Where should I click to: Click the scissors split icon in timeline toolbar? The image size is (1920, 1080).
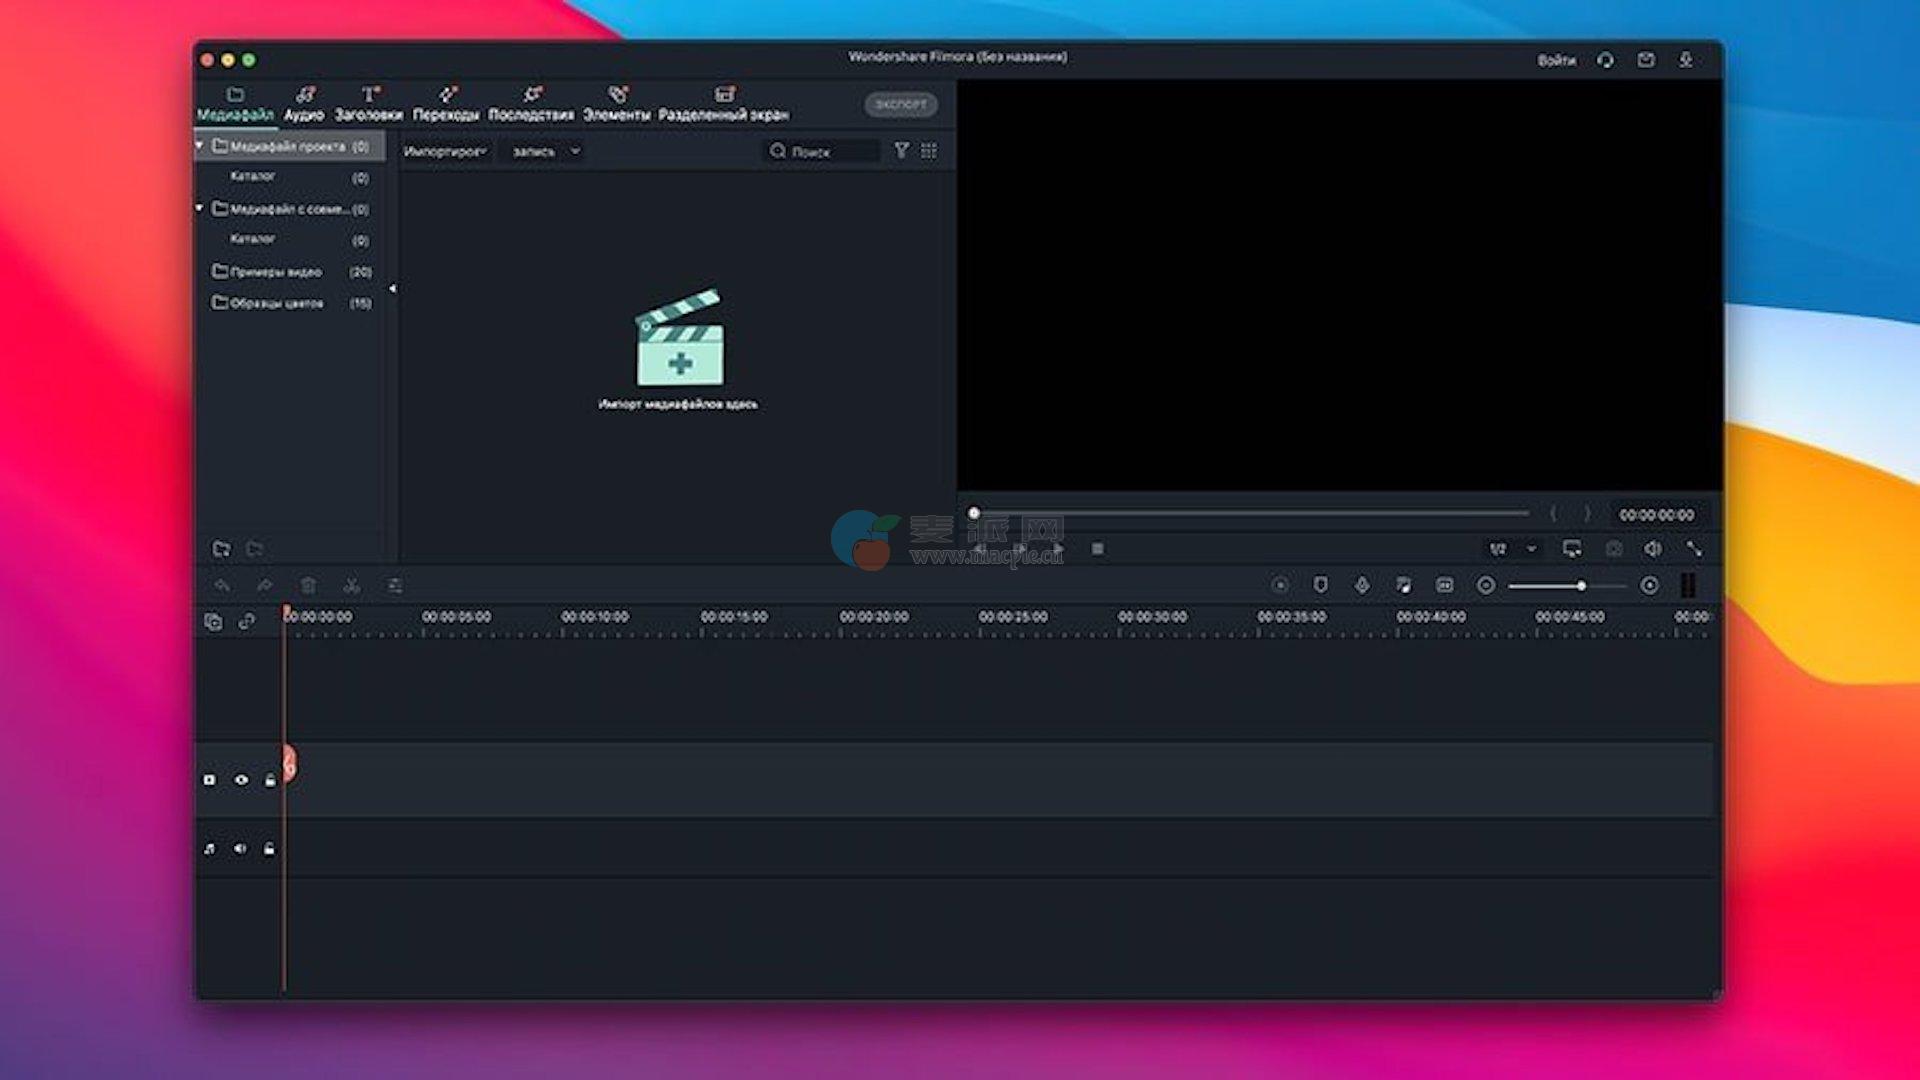[x=351, y=586]
